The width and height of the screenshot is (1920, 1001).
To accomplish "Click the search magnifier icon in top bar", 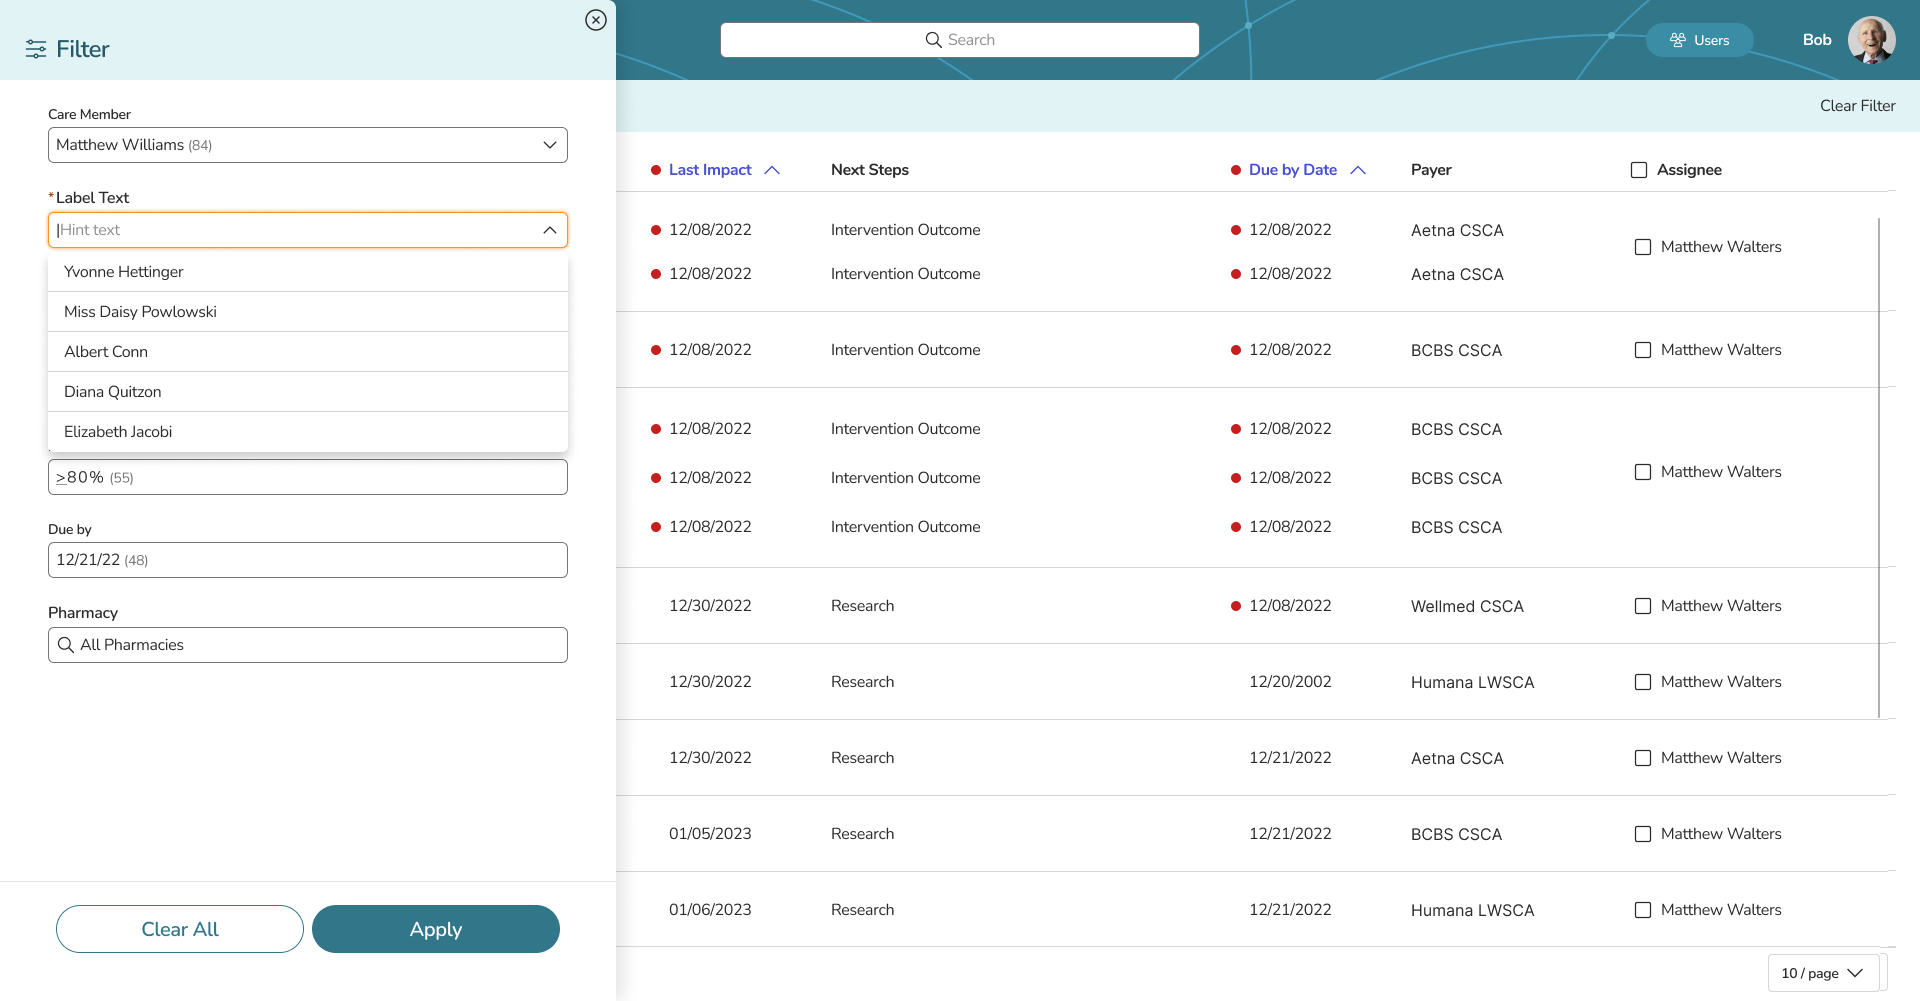I will [933, 40].
